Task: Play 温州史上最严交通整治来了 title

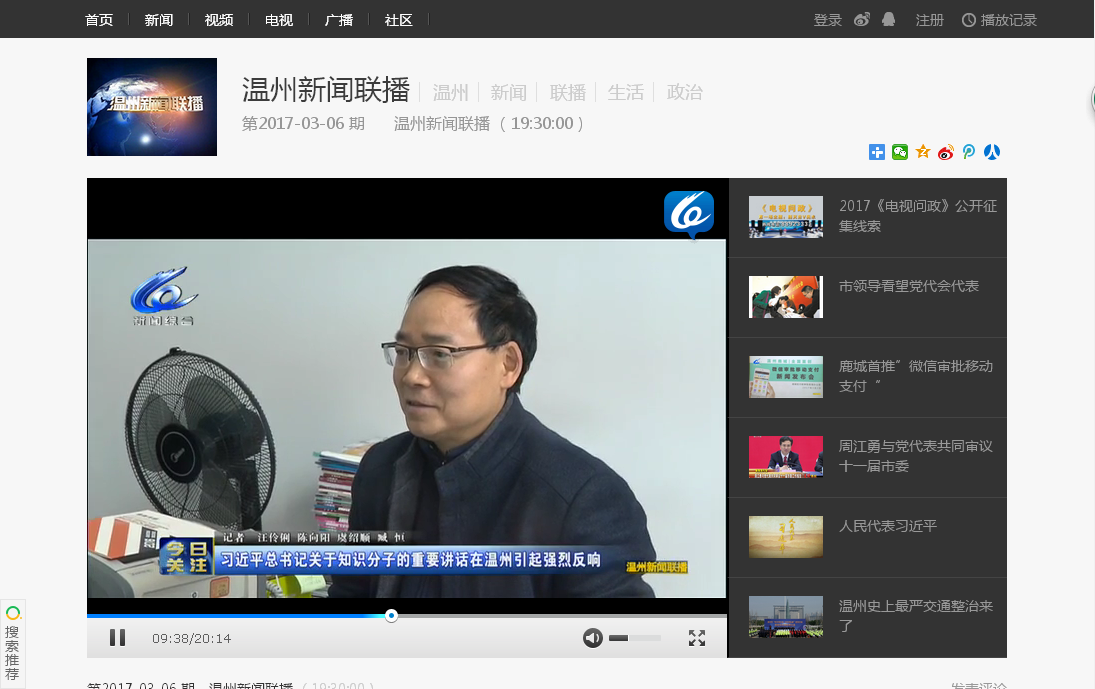Action: click(916, 616)
